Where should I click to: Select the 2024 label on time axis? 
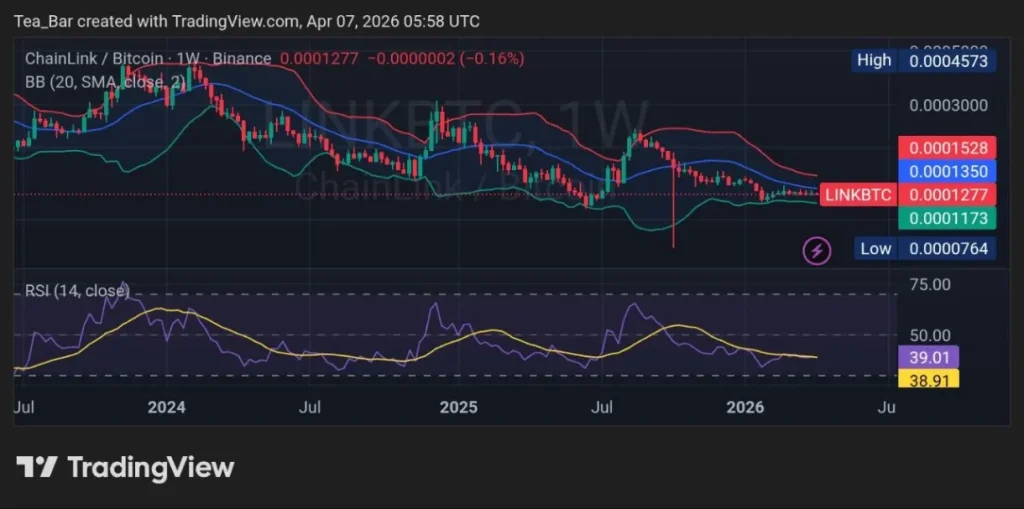pyautogui.click(x=166, y=407)
